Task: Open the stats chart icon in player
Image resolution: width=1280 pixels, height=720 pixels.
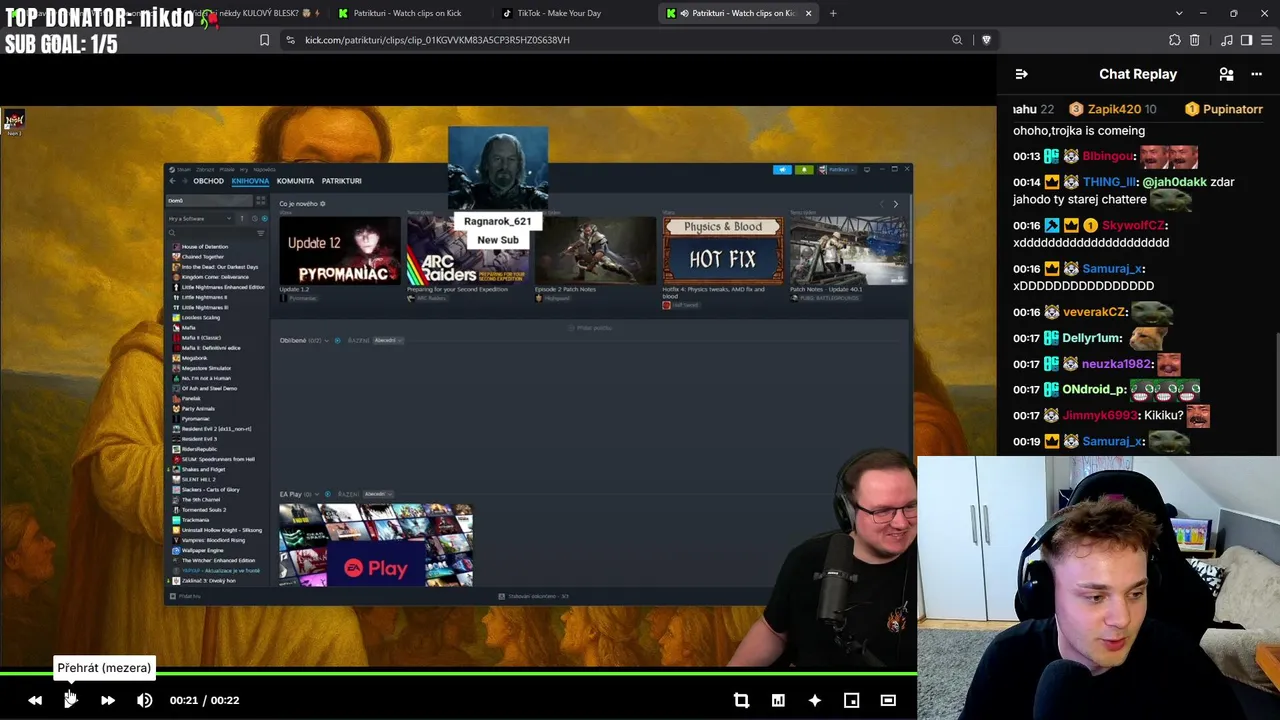Action: point(778,700)
